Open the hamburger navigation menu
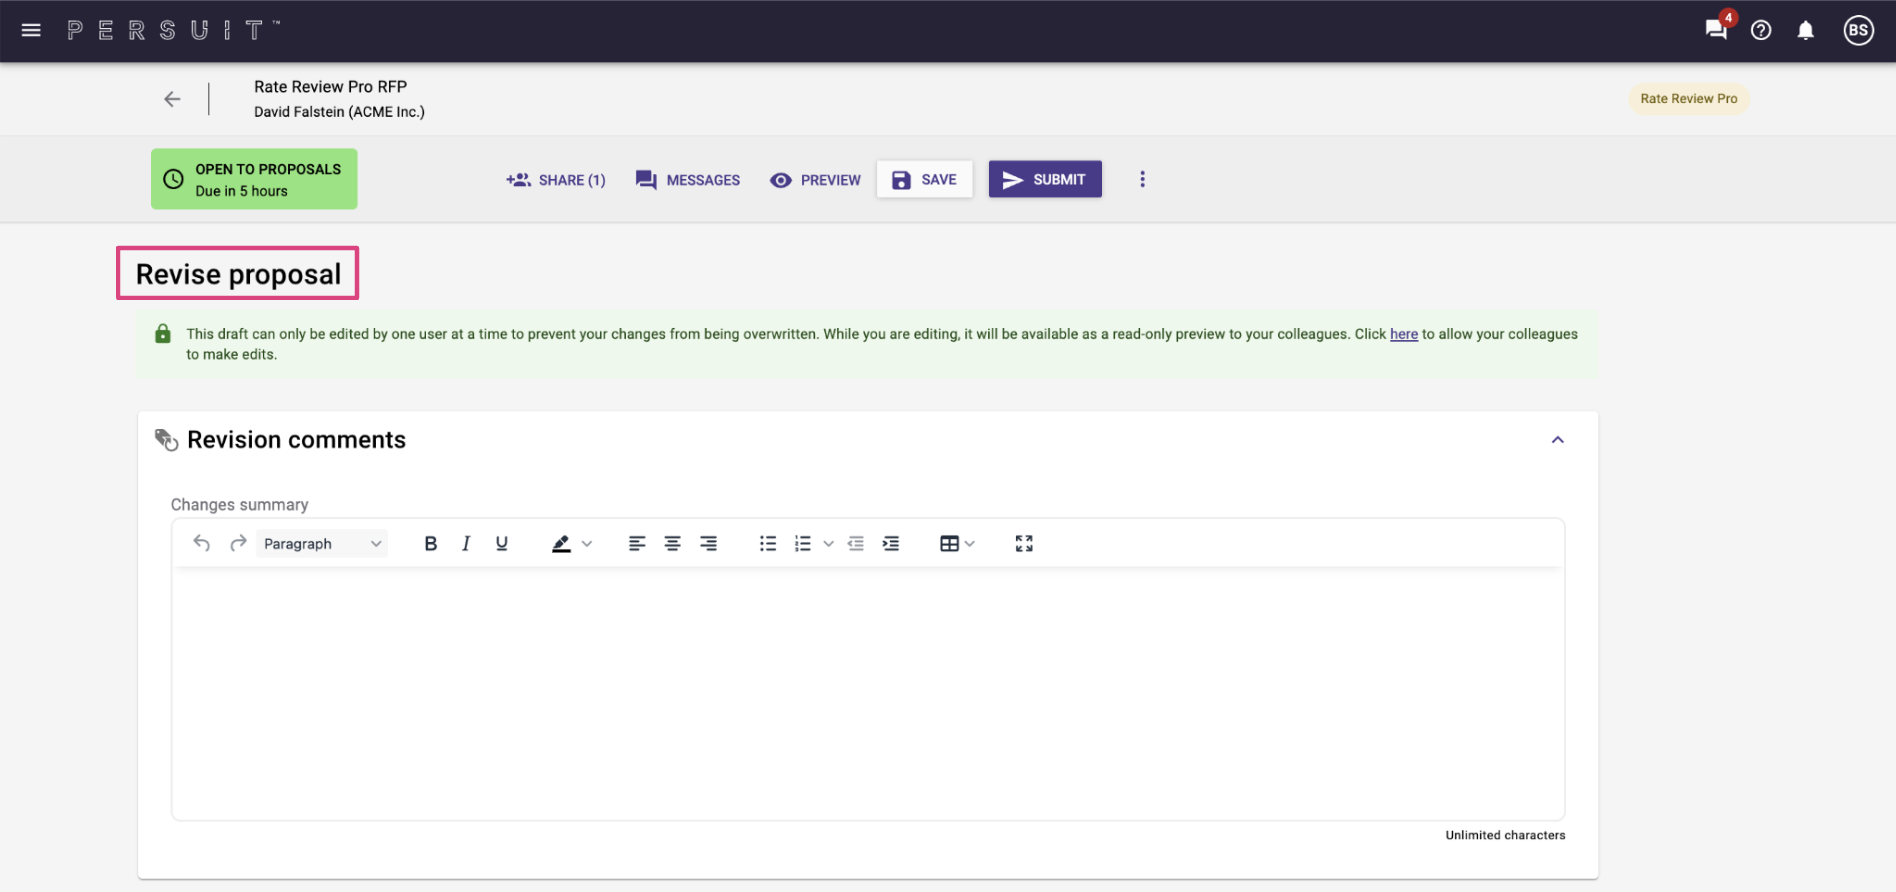This screenshot has height=892, width=1896. click(31, 30)
